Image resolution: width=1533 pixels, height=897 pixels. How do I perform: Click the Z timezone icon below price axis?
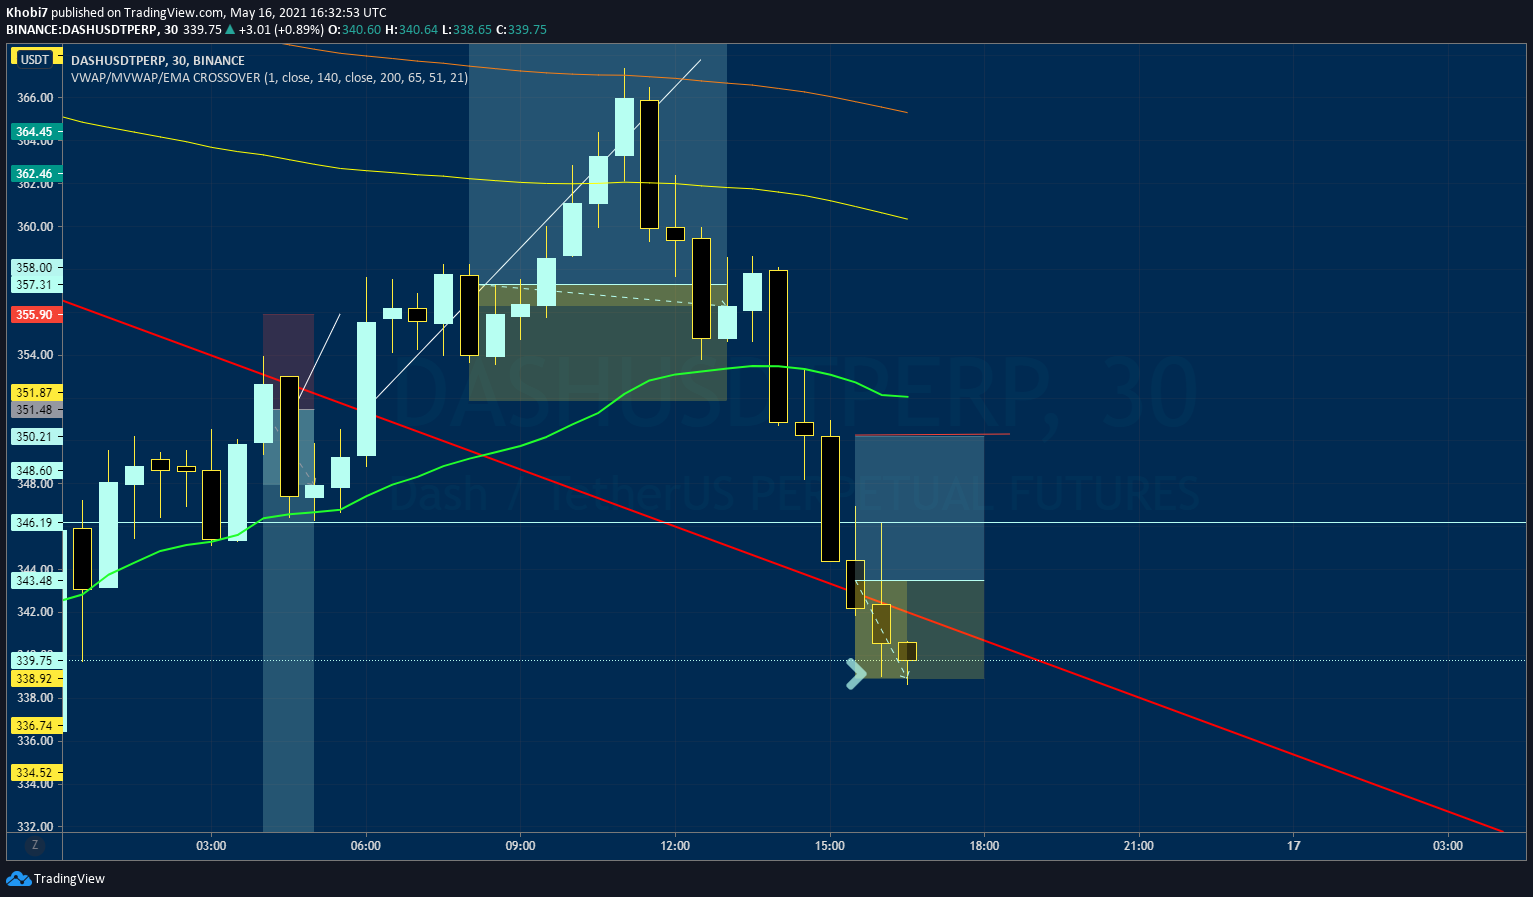tap(35, 845)
